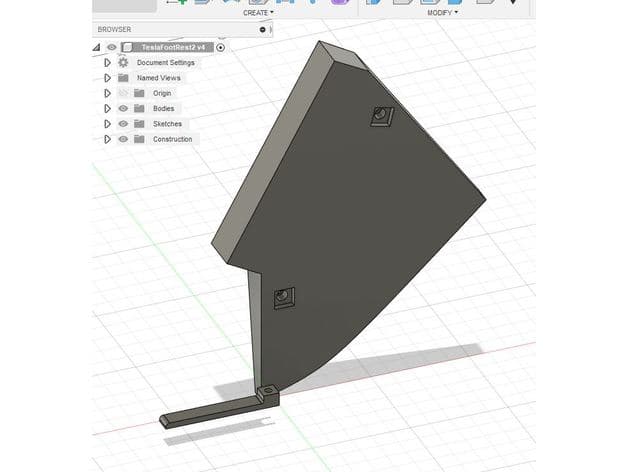Select the Document Settings row label
This screenshot has height=472, width=628.
point(166,63)
